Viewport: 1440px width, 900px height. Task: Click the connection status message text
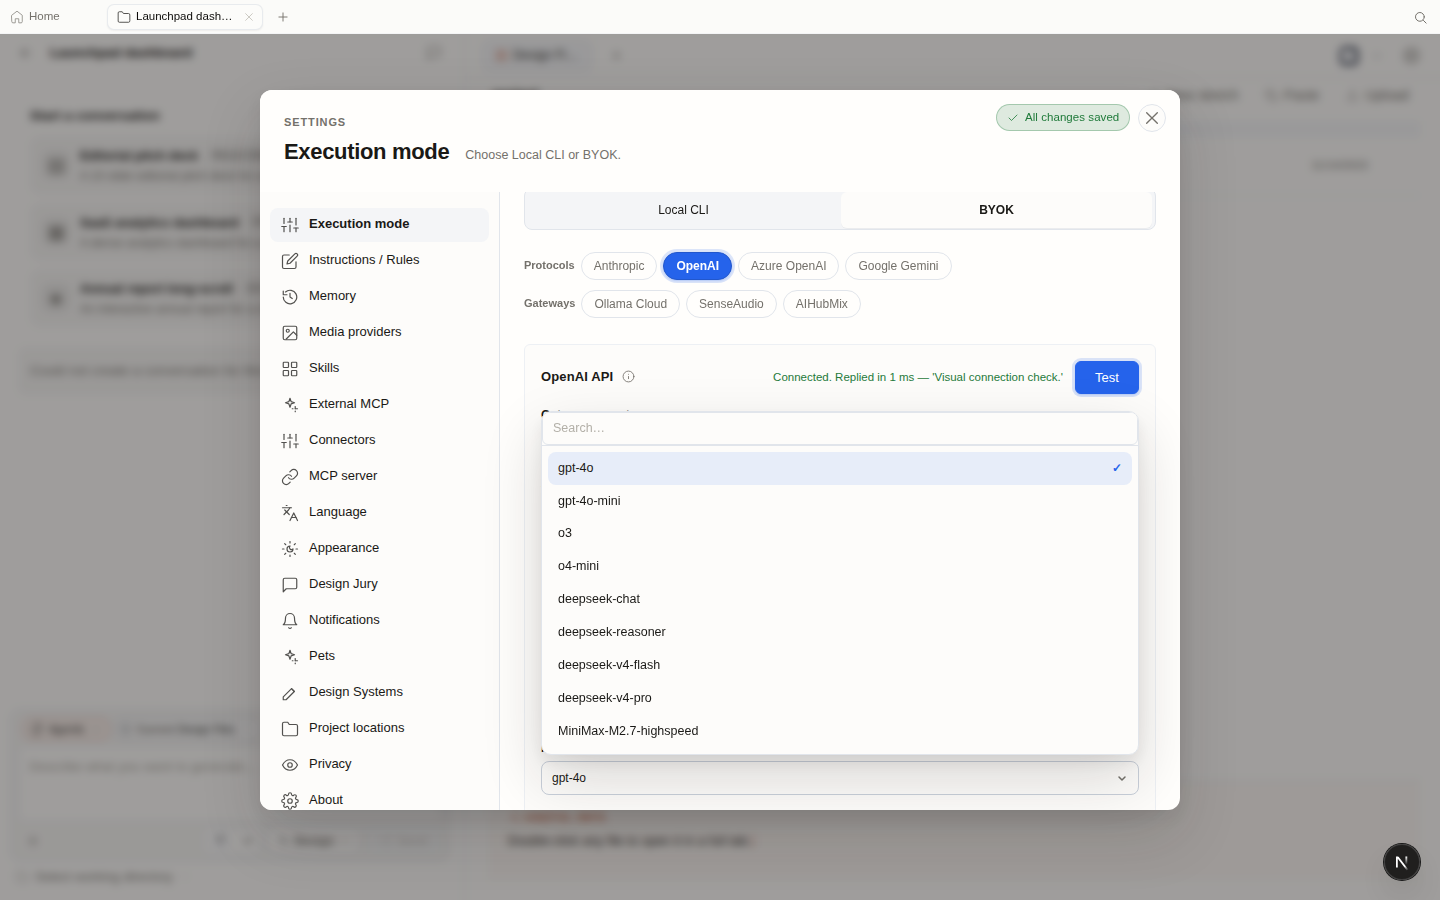tap(918, 377)
